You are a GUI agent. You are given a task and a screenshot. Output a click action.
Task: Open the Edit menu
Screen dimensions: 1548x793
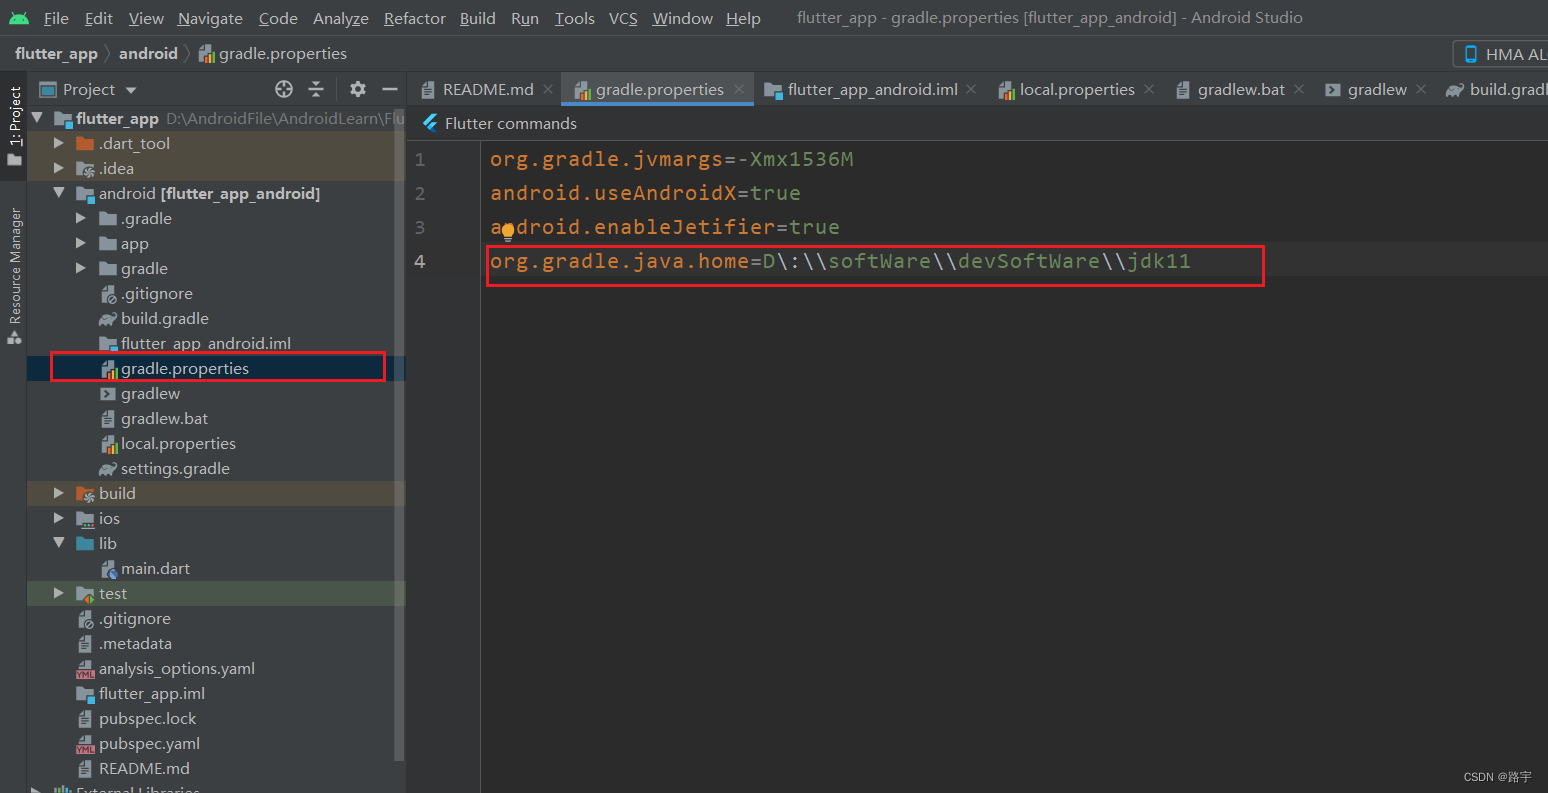coord(99,18)
